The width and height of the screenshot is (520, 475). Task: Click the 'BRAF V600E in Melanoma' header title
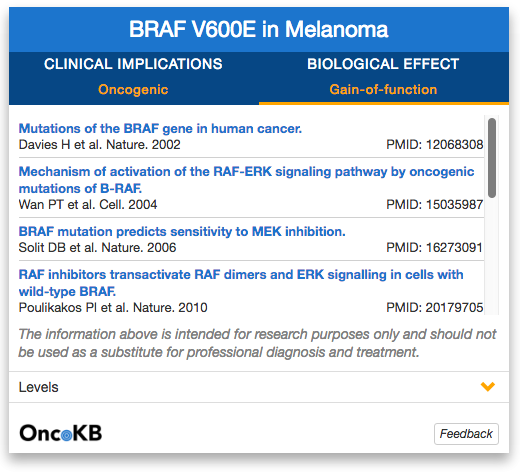coord(259,29)
